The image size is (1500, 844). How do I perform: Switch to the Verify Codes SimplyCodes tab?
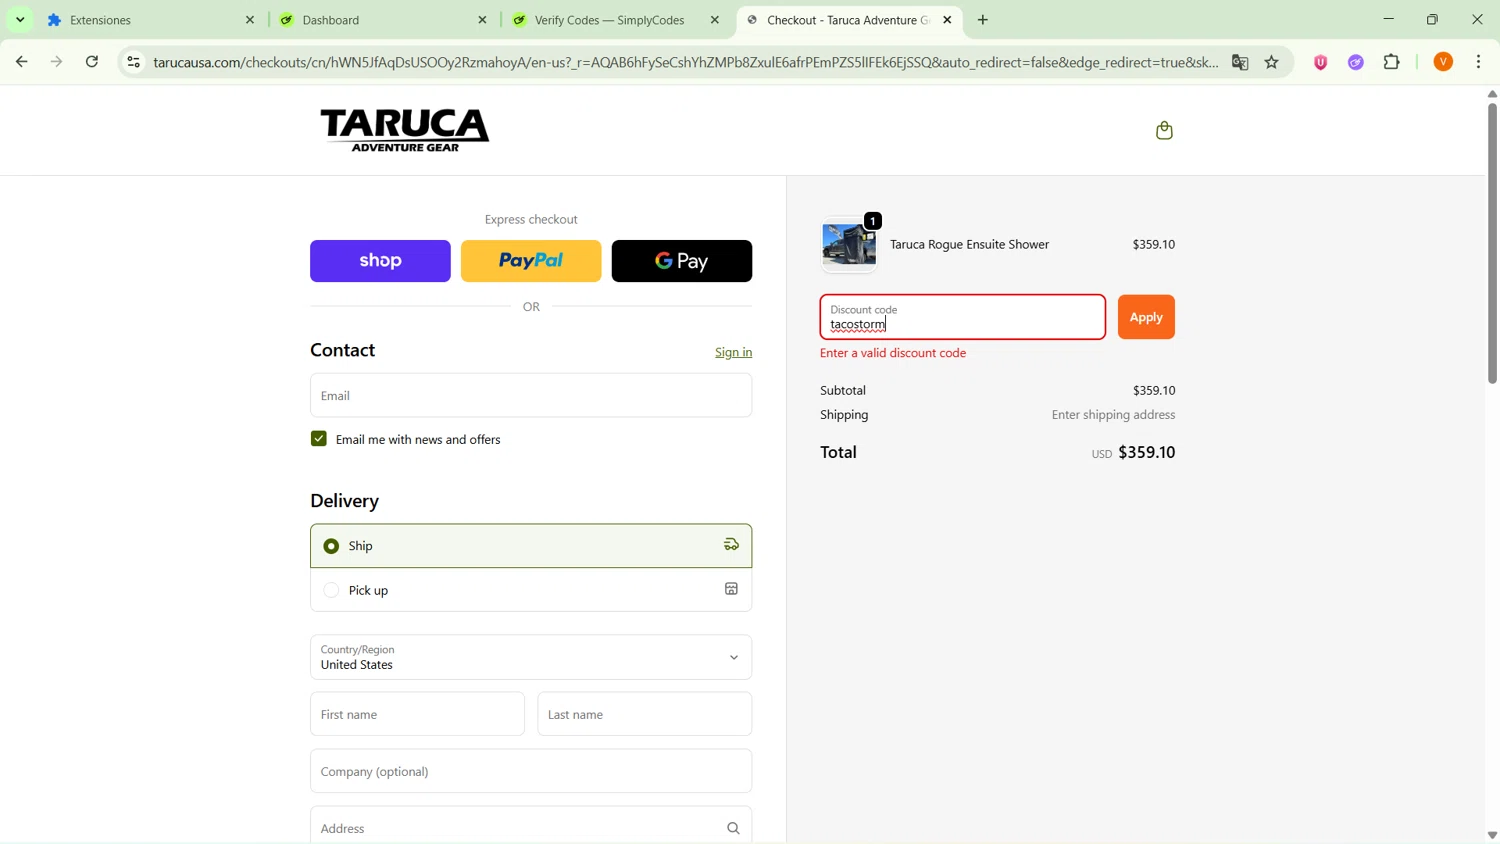[x=617, y=20]
